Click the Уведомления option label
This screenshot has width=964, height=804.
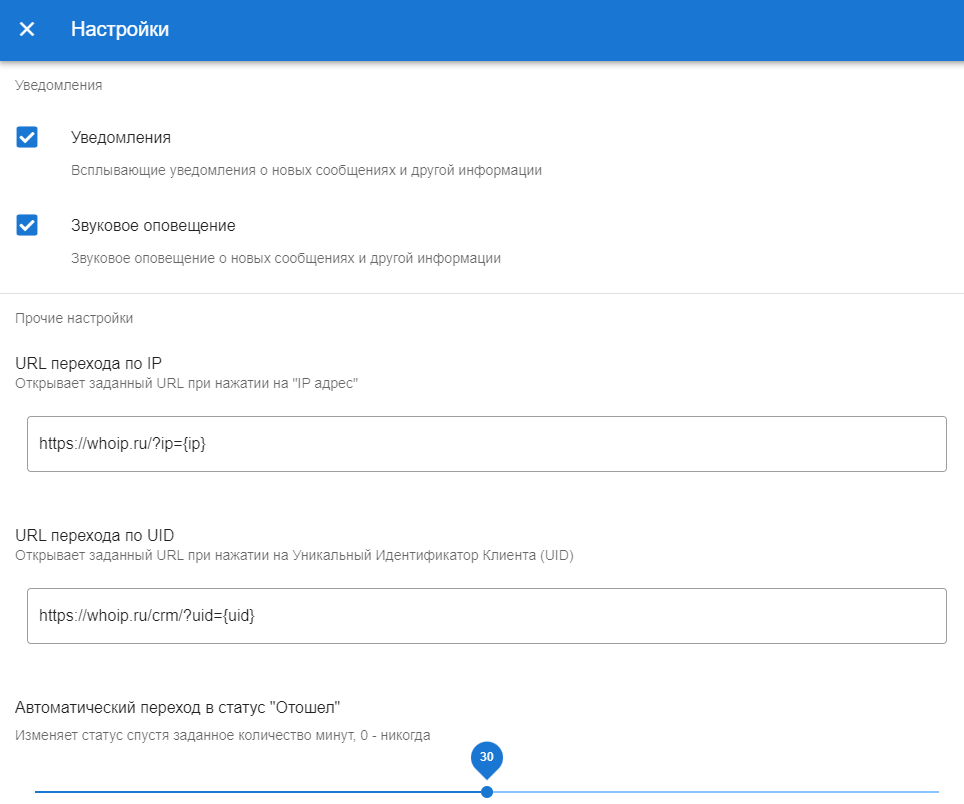pyautogui.click(x=121, y=138)
